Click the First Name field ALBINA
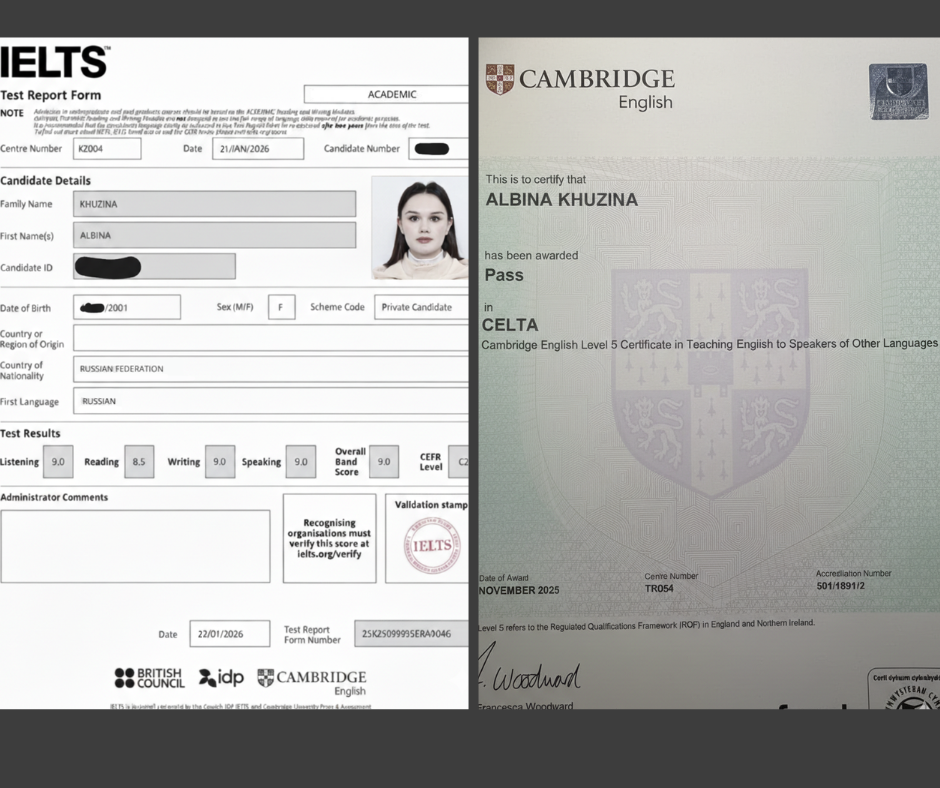This screenshot has width=940, height=788. 215,235
